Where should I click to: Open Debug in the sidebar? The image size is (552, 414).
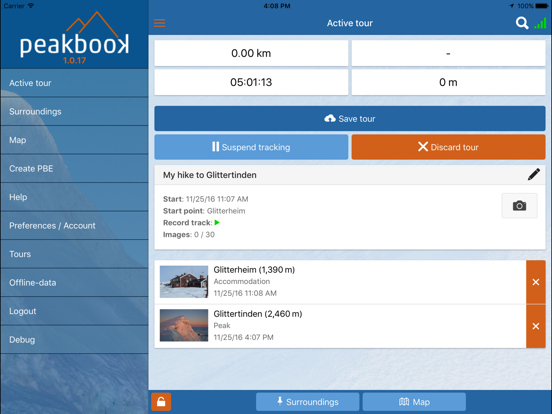coord(74,340)
